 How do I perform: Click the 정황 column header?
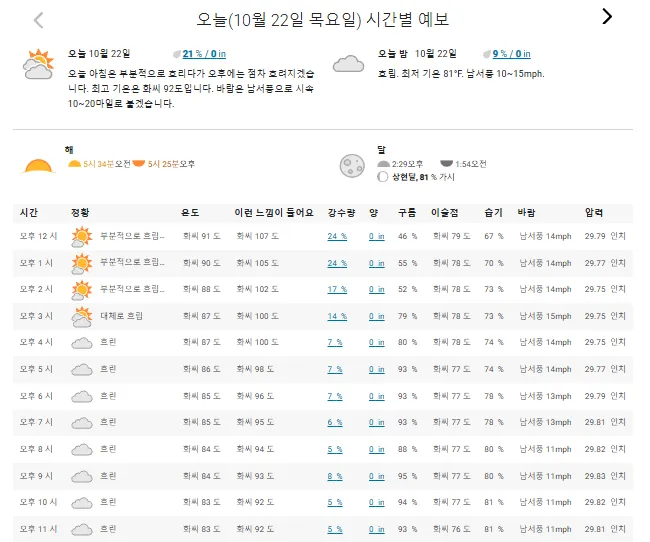[x=80, y=213]
